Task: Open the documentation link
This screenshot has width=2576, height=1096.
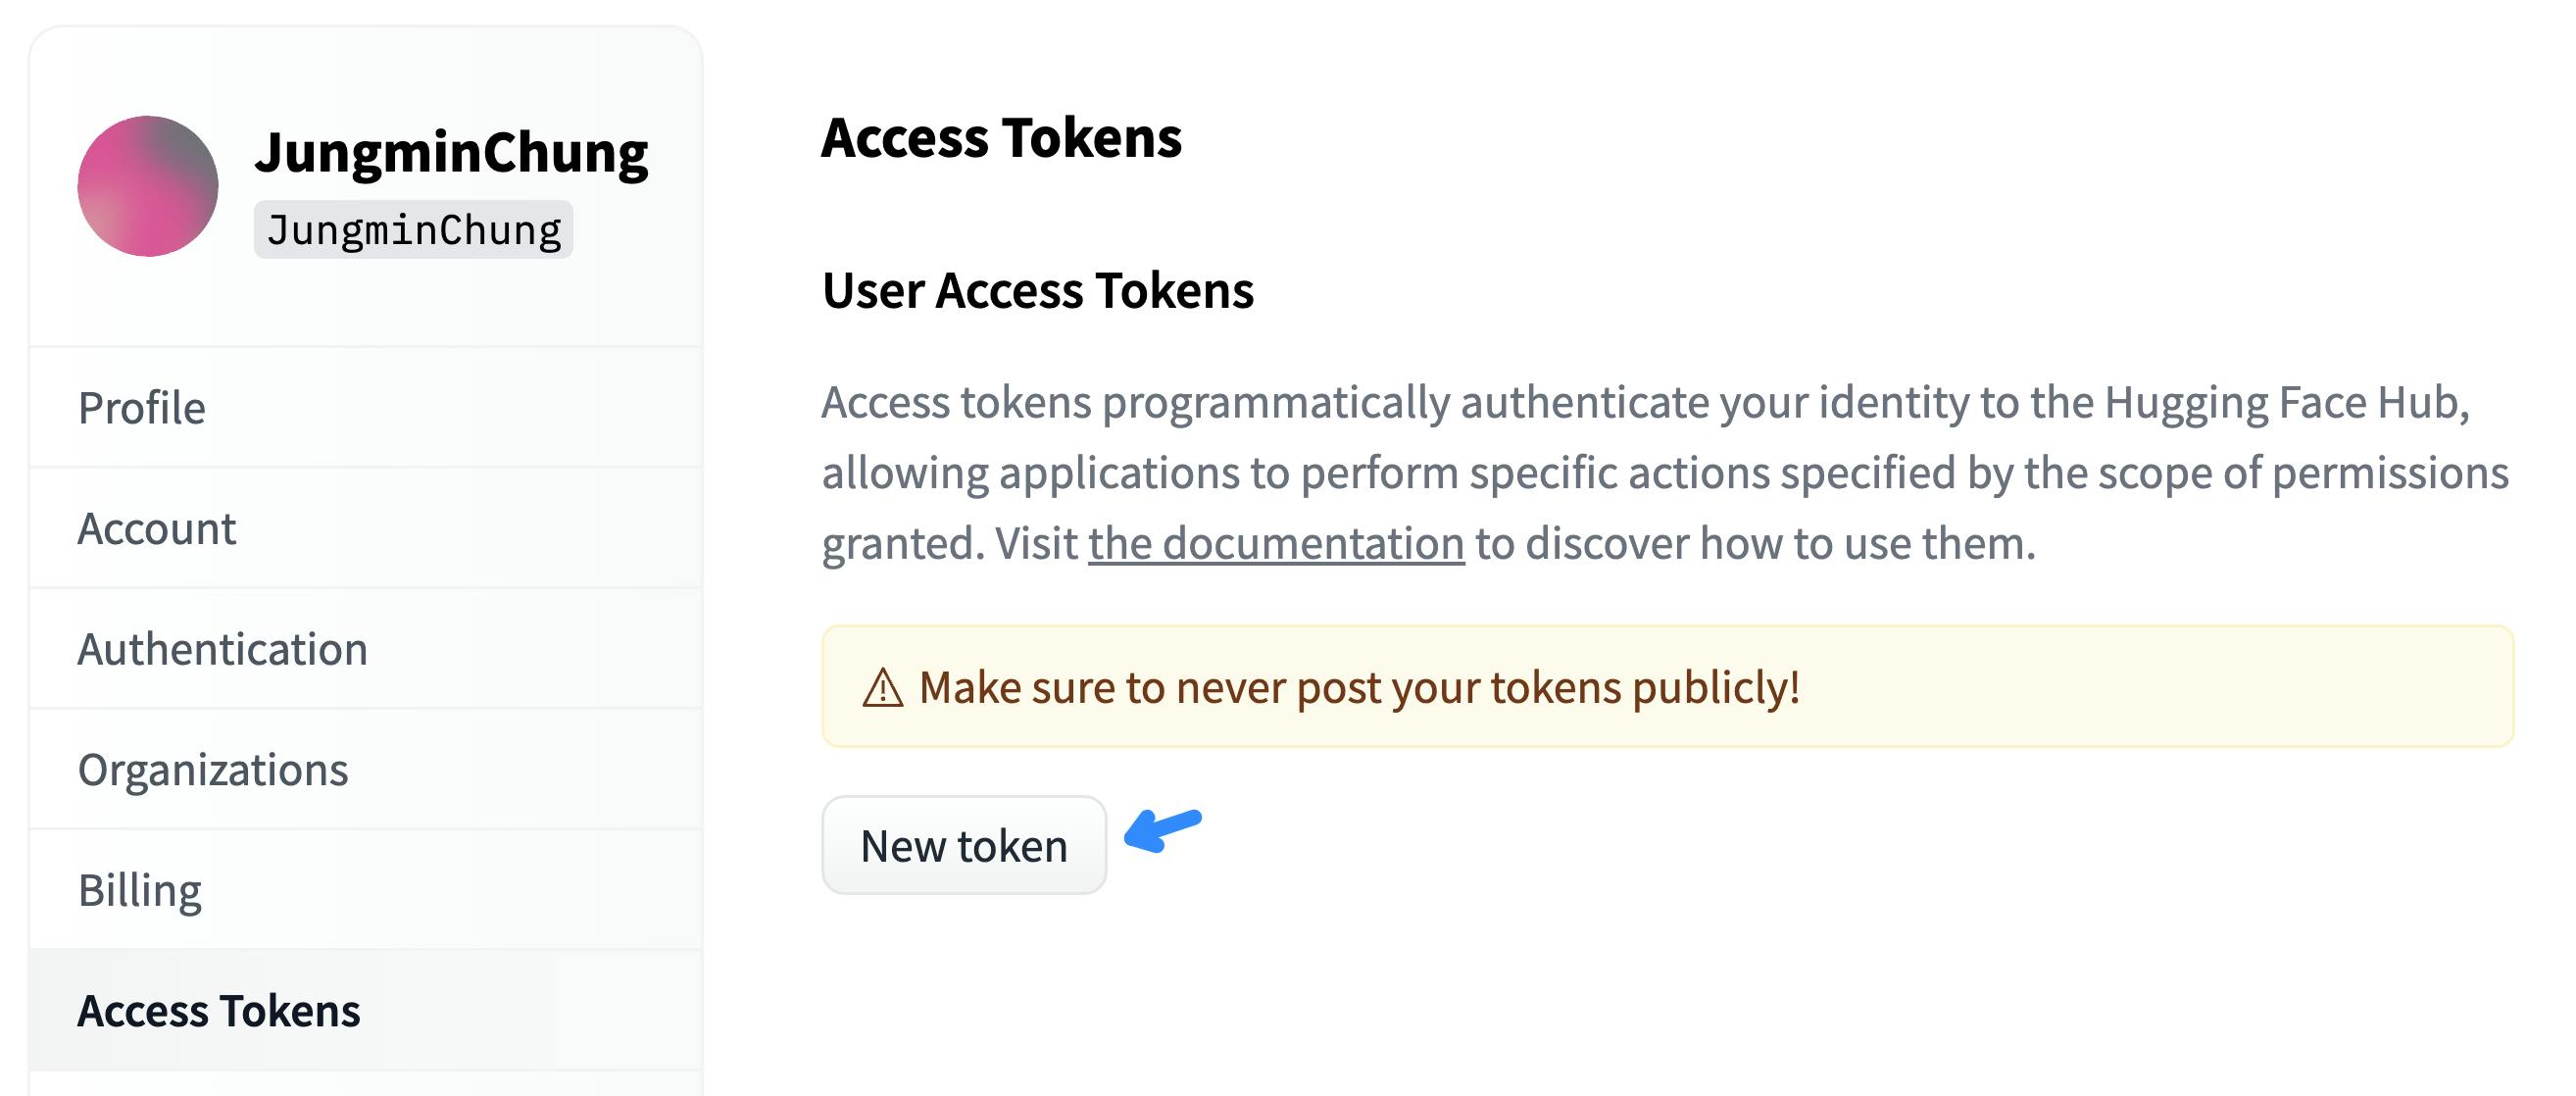Action: [1276, 544]
